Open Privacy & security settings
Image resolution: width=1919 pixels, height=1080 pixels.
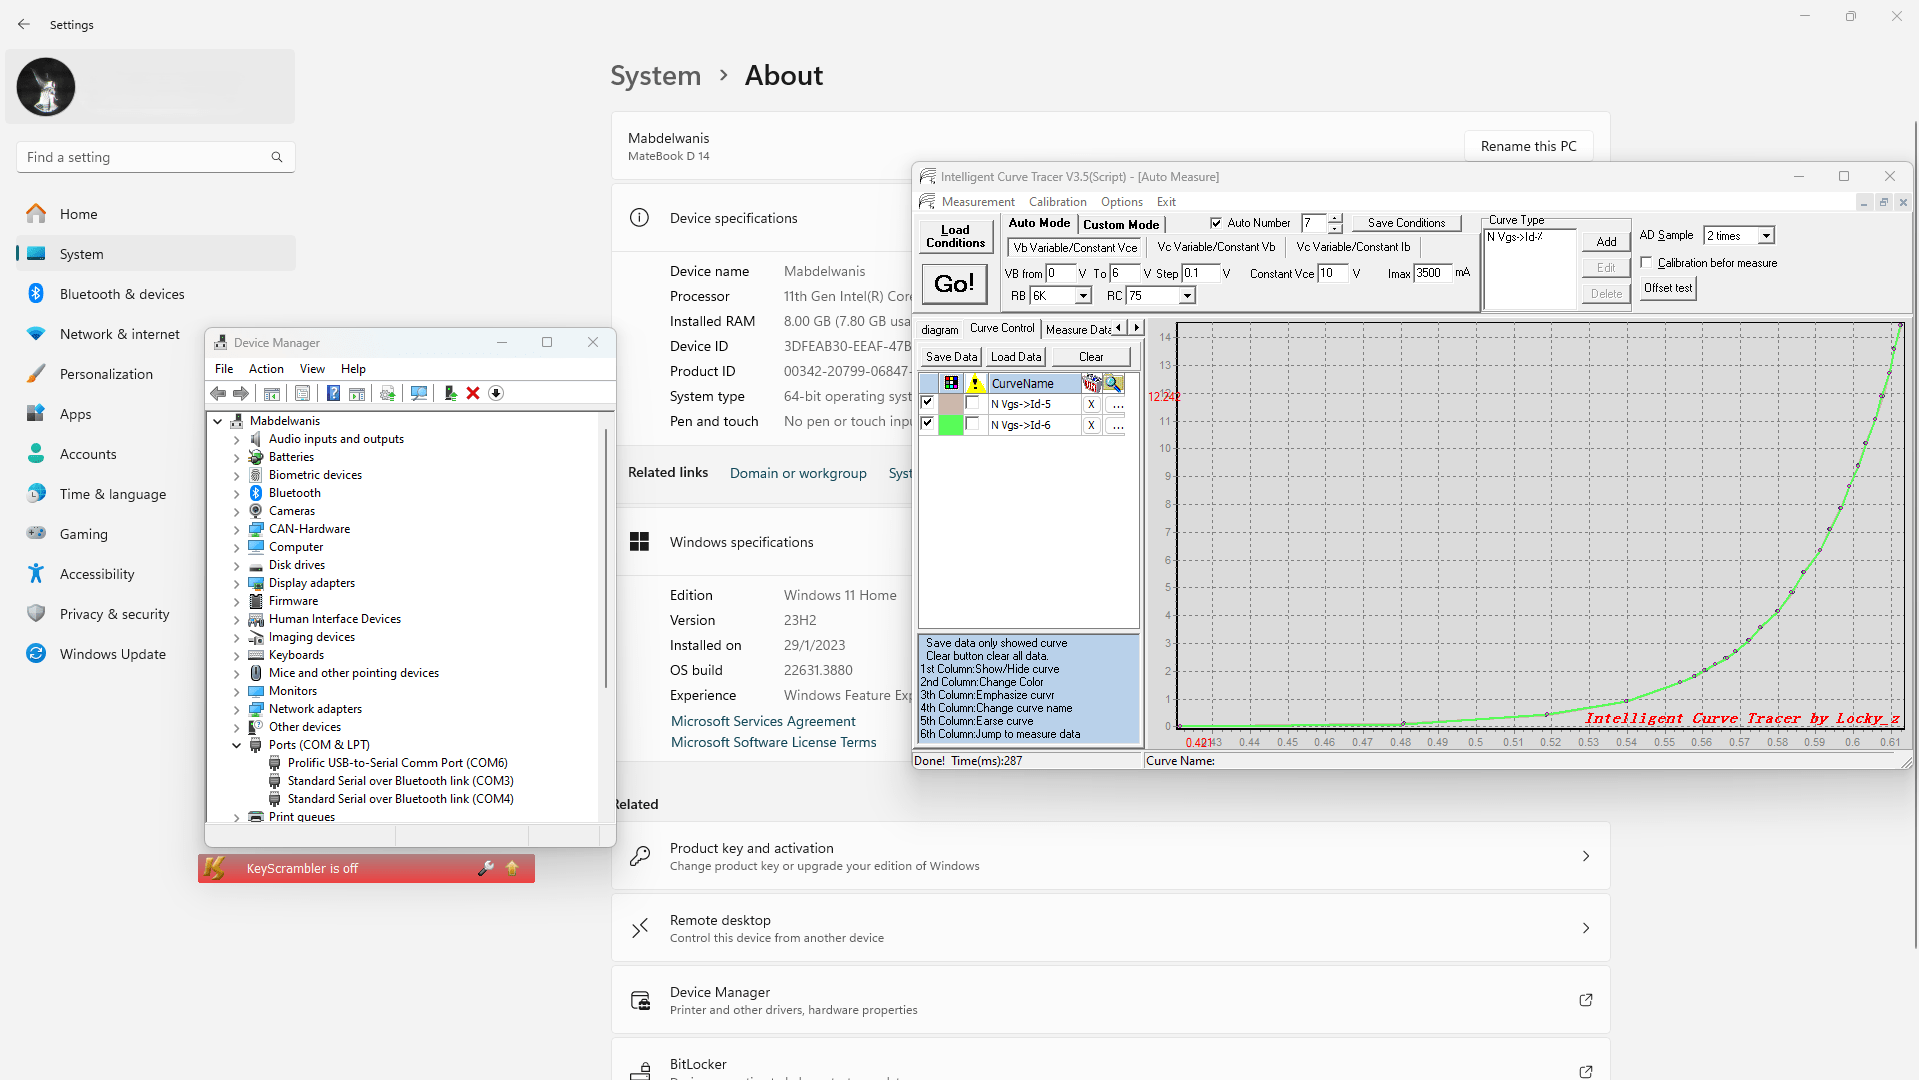[114, 614]
